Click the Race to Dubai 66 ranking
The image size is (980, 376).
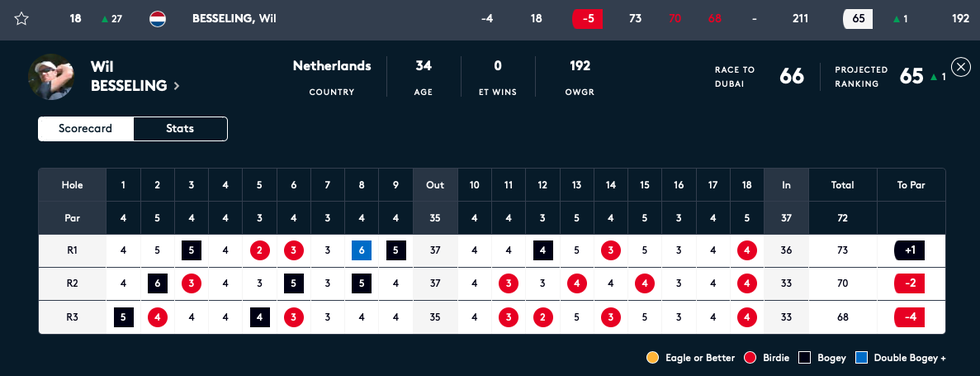click(791, 76)
